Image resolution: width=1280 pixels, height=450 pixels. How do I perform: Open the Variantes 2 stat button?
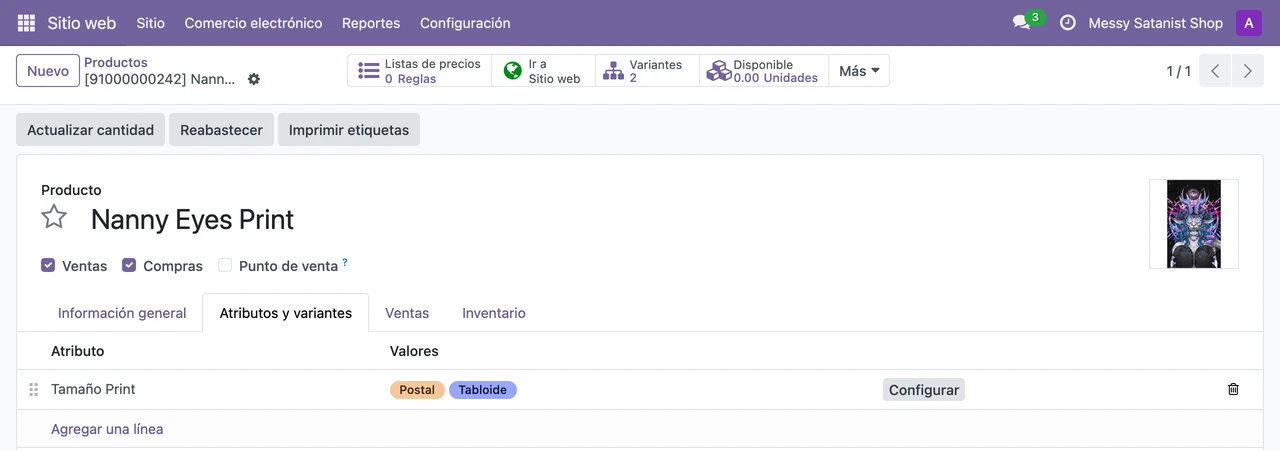647,71
